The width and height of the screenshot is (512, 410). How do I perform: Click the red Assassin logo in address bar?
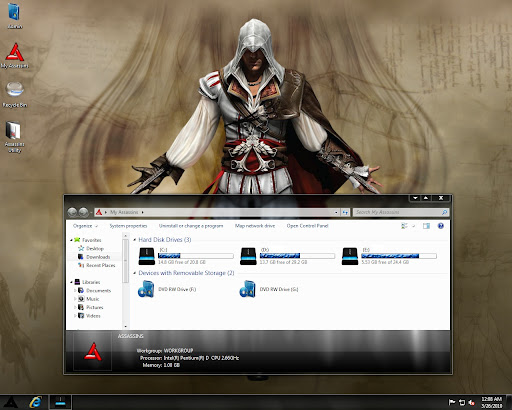coord(99,212)
